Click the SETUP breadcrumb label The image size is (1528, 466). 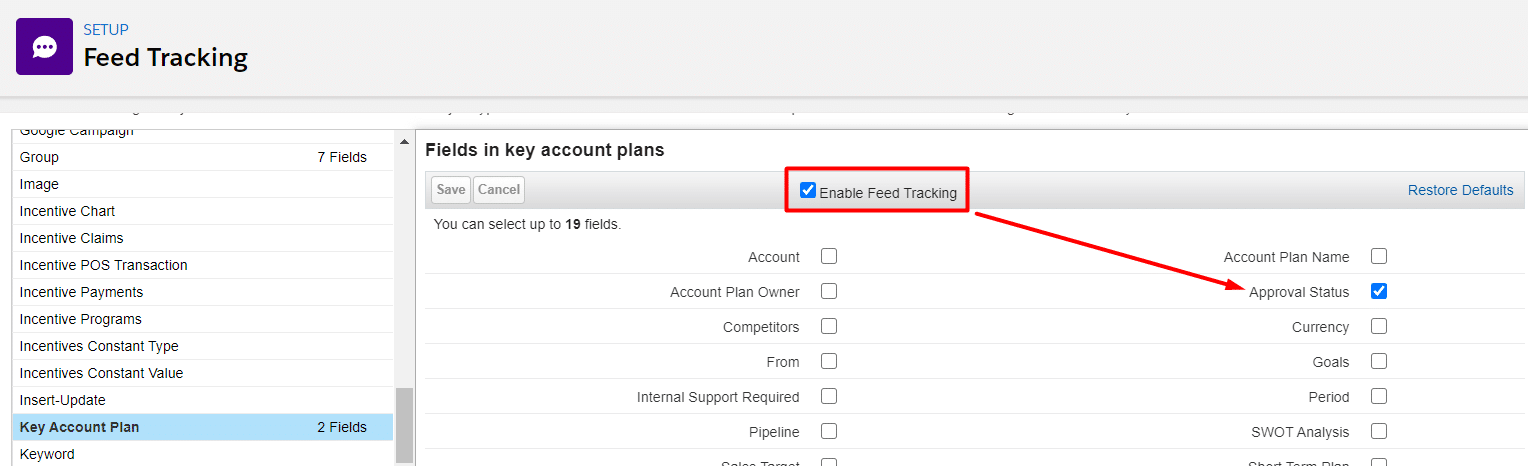click(x=106, y=30)
